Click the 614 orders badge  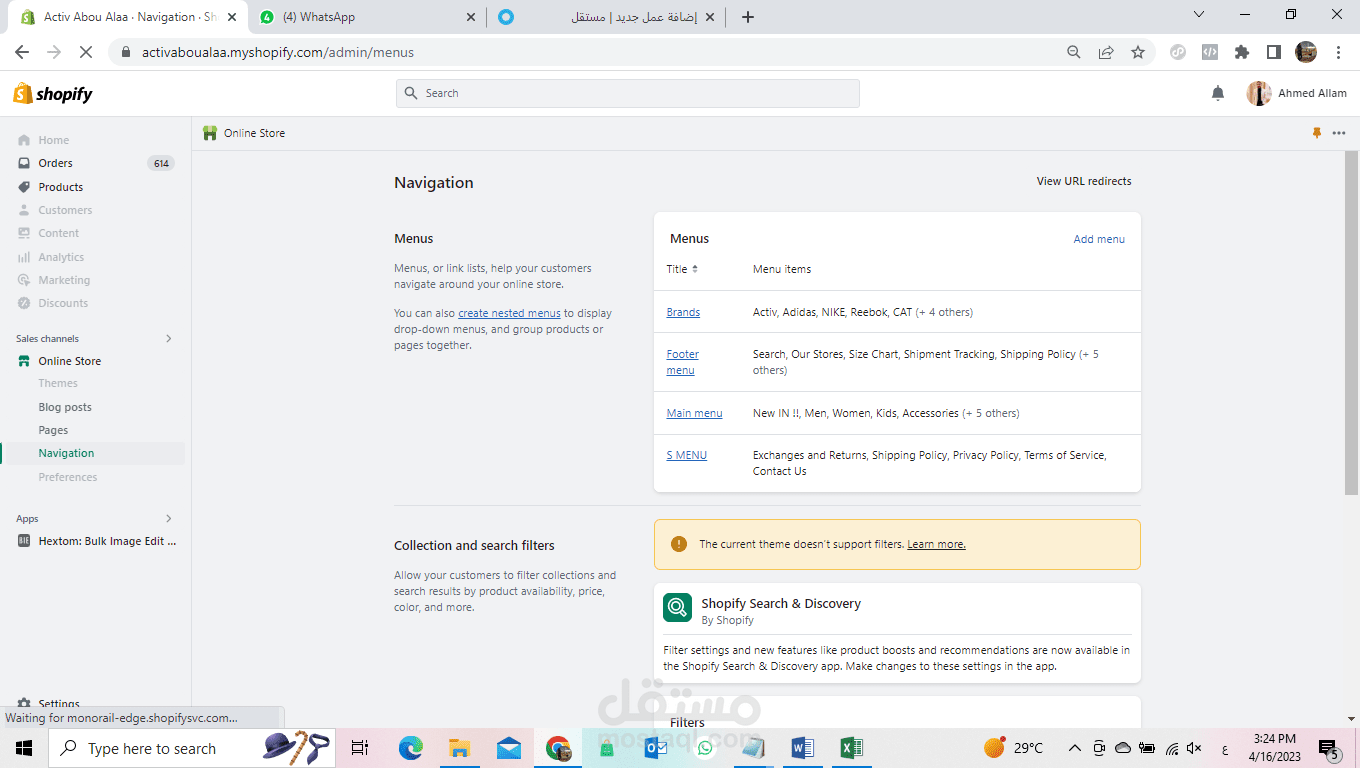tap(161, 163)
